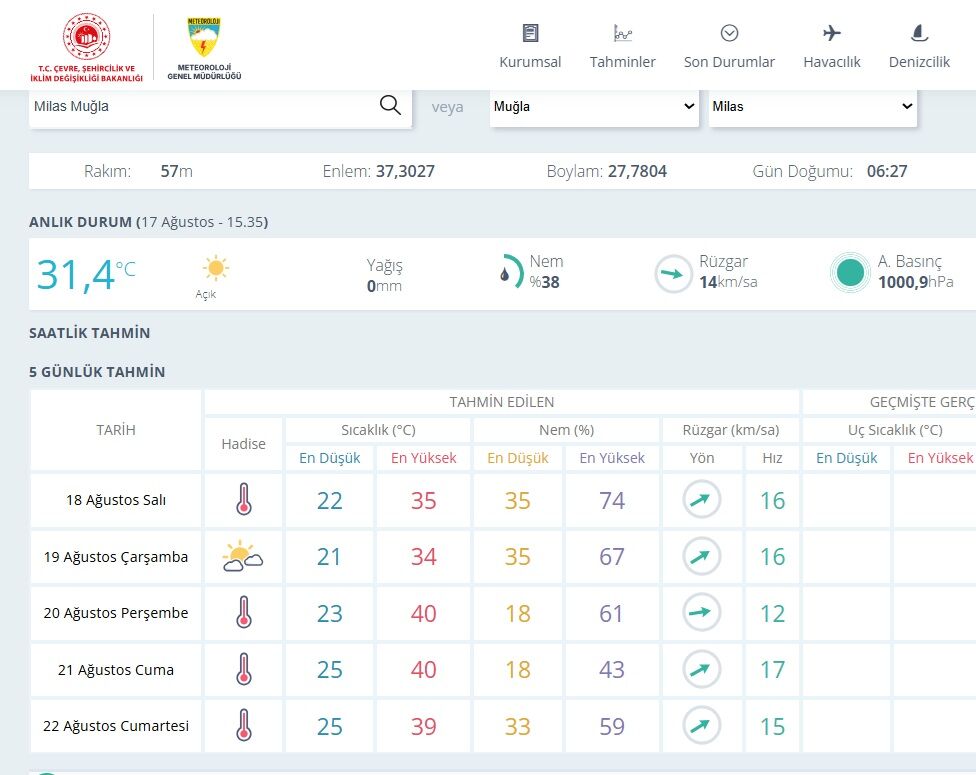The width and height of the screenshot is (976, 775).
Task: Click the Boylam 27,7804 value
Action: (637, 171)
